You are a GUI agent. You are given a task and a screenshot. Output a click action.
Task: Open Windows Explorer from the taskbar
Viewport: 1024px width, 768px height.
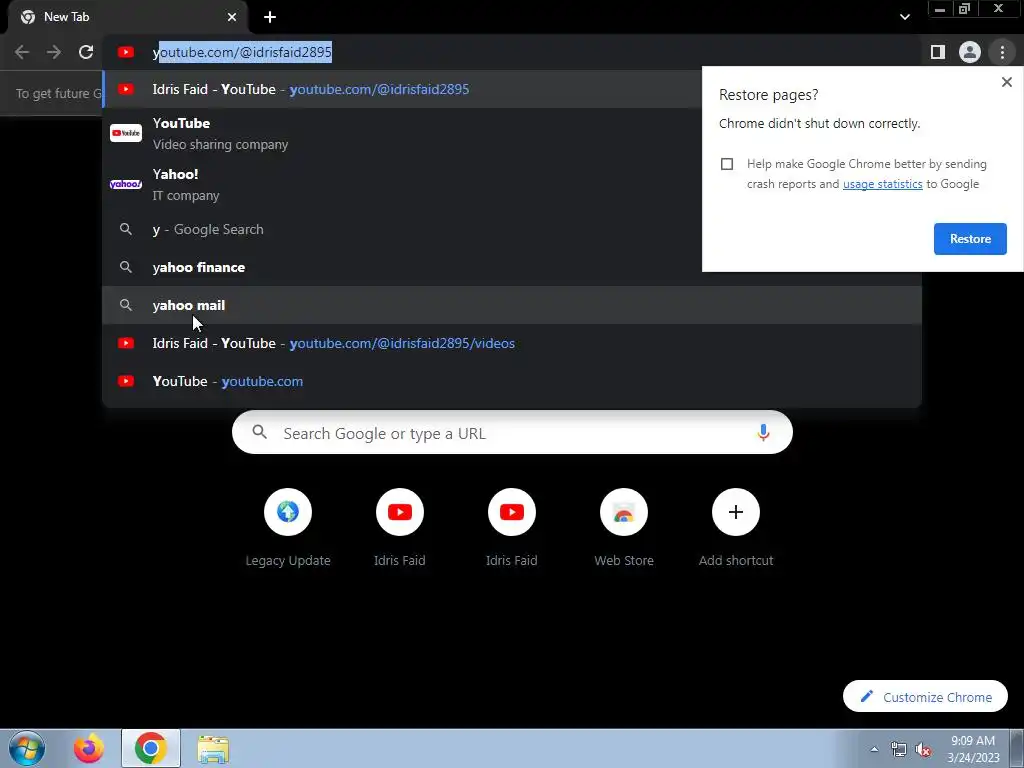pyautogui.click(x=213, y=748)
